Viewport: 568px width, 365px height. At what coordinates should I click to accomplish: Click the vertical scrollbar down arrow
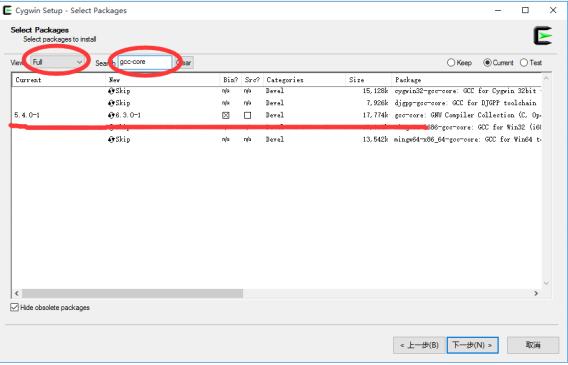pyautogui.click(x=546, y=283)
